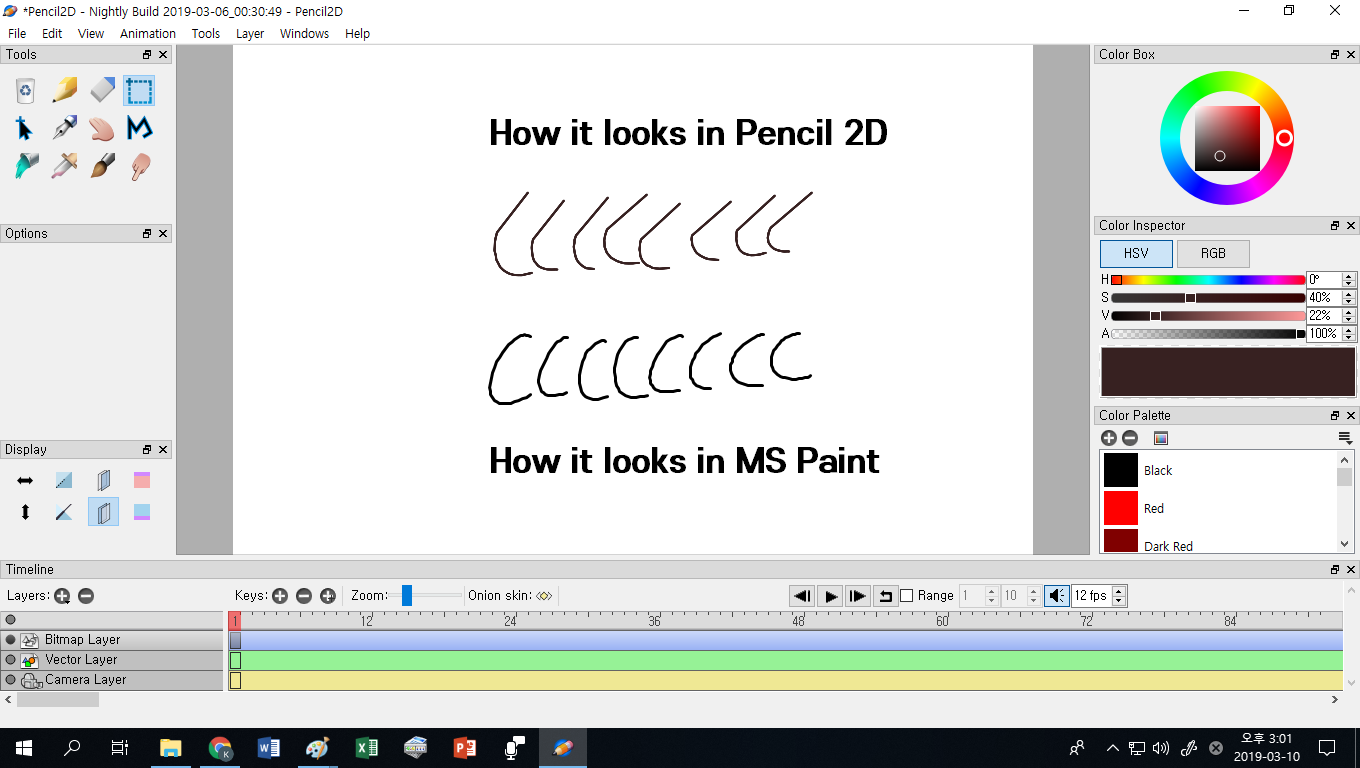
Task: Click the play button in timeline
Action: coord(830,596)
